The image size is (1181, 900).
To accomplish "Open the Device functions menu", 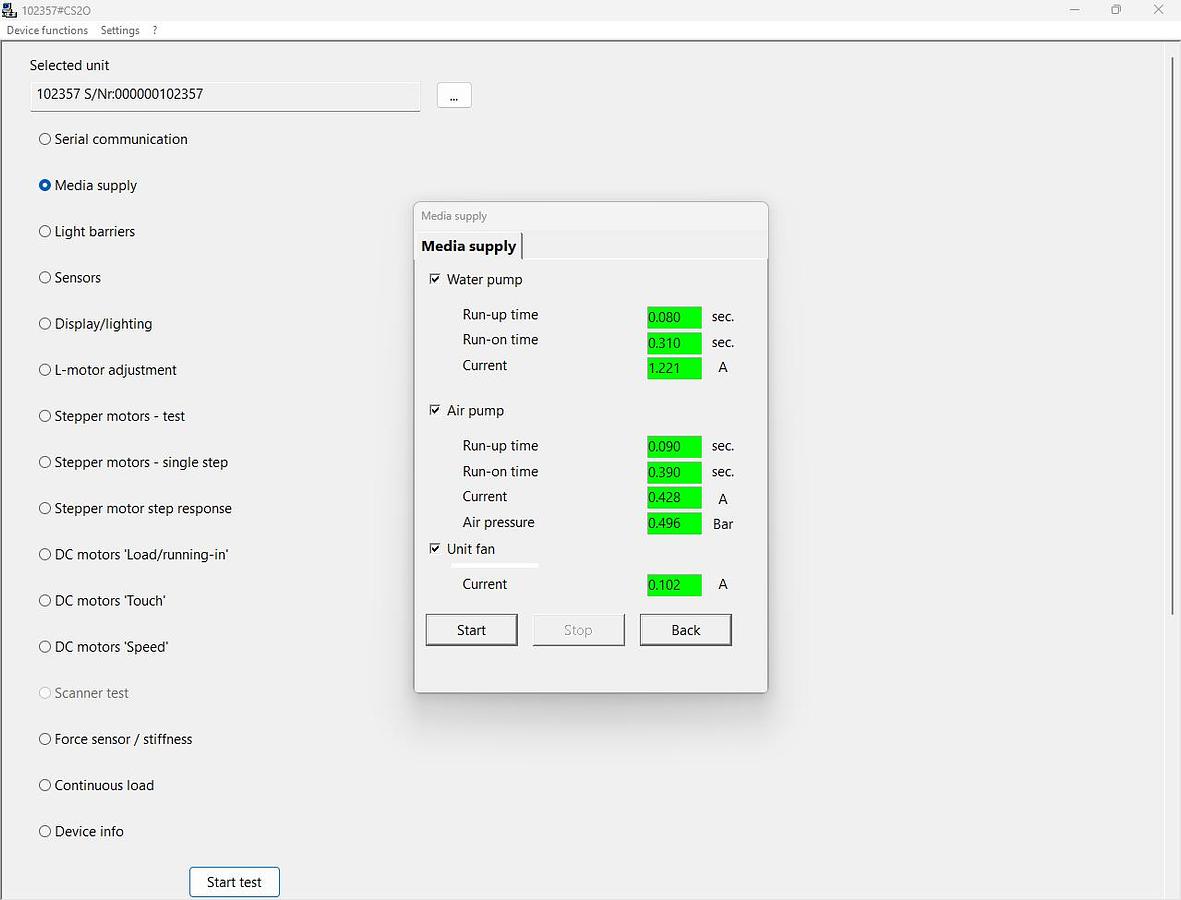I will [x=47, y=30].
